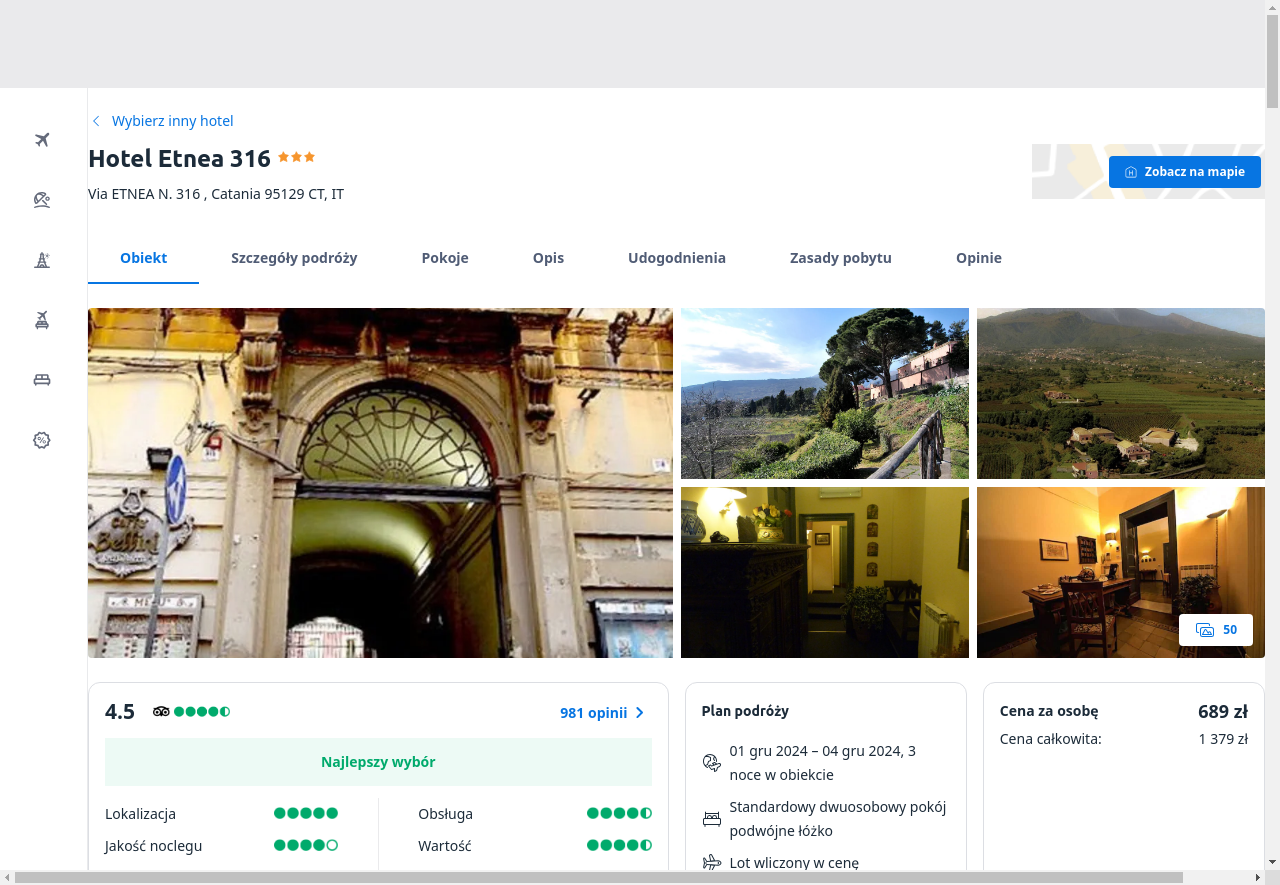Image resolution: width=1280 pixels, height=885 pixels.
Task: Click the Tripadvisor owl logo
Action: click(x=161, y=712)
